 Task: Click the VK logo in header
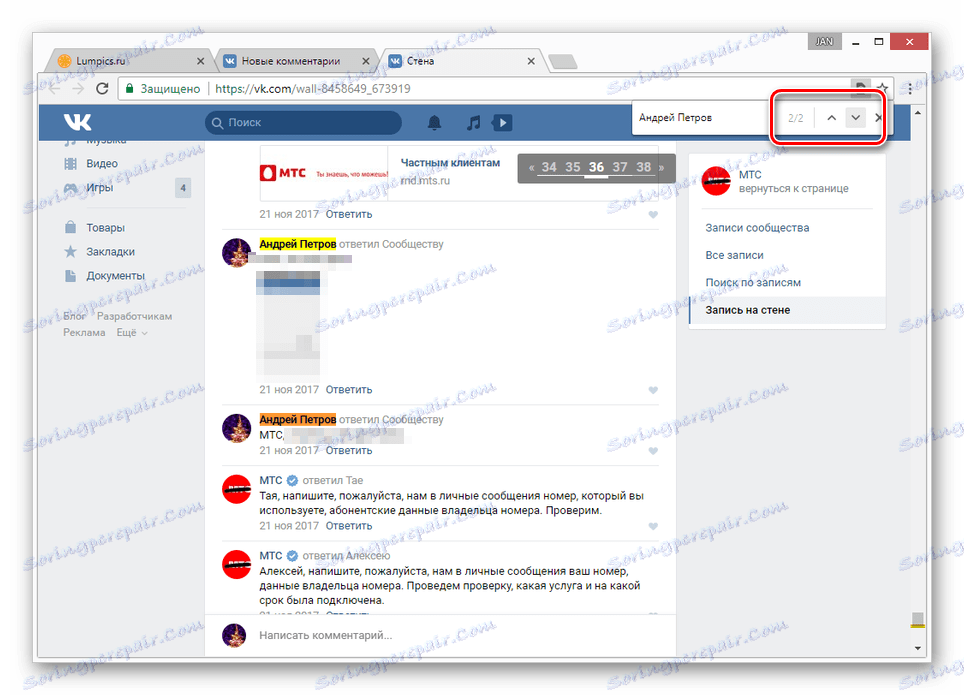click(77, 122)
